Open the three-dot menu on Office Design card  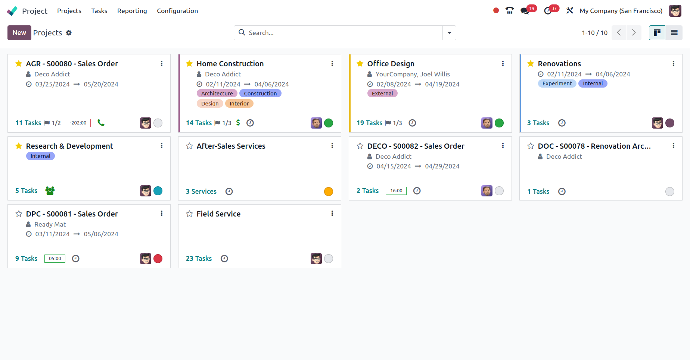503,63
